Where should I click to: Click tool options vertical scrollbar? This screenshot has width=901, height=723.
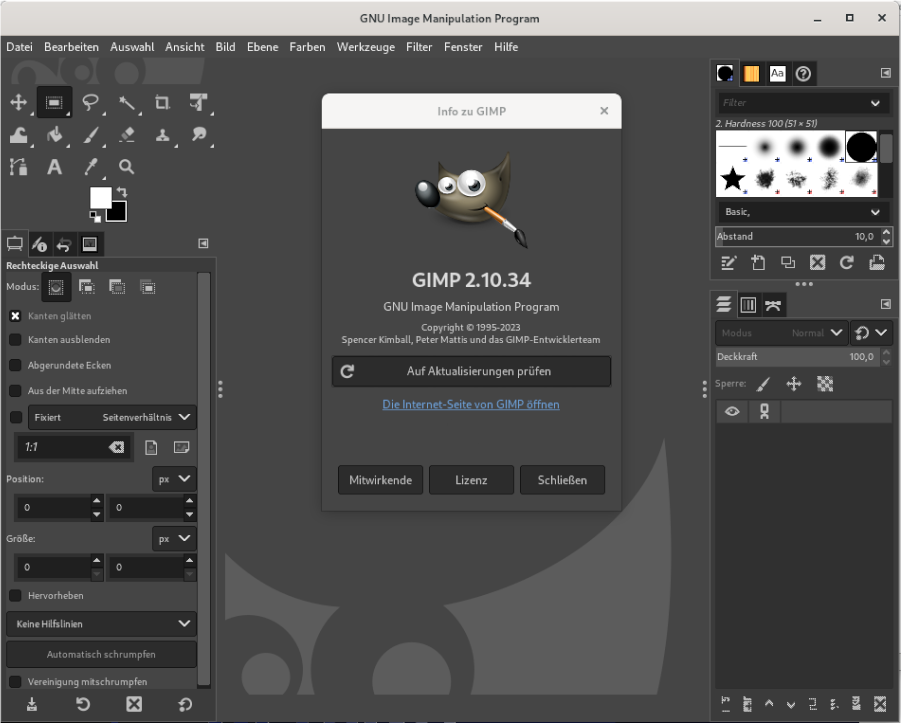pos(203,480)
